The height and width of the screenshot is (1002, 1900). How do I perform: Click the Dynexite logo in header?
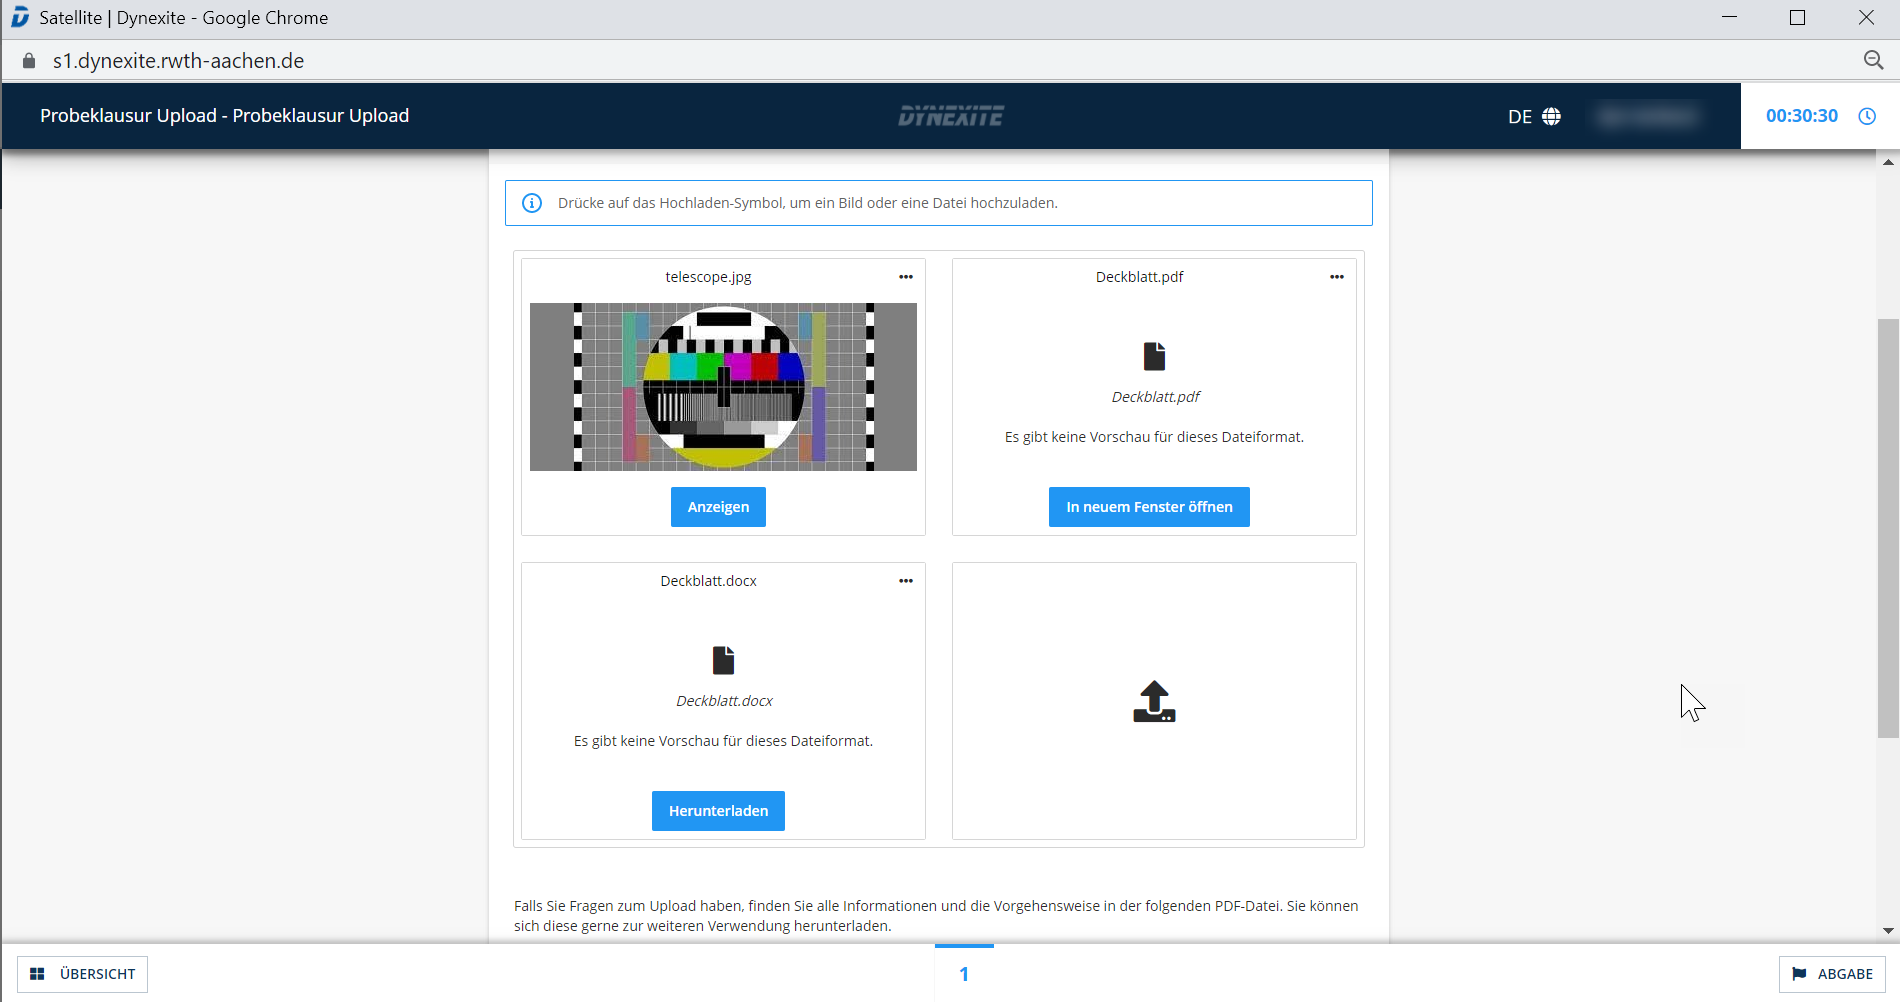click(x=951, y=116)
